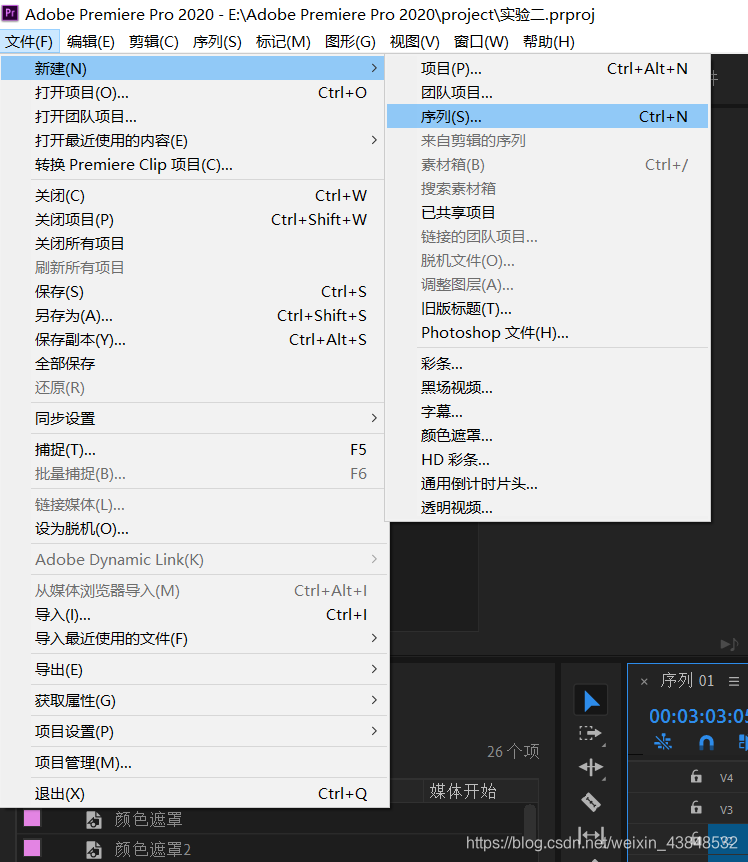Create new 黑场视频...
This screenshot has width=748, height=862.
547,388
